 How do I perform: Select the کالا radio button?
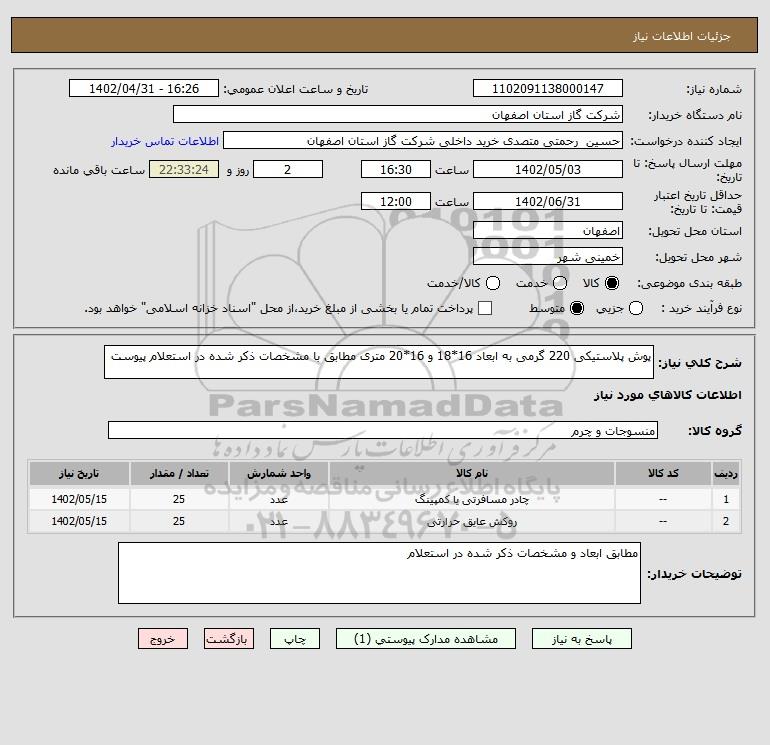coord(612,283)
